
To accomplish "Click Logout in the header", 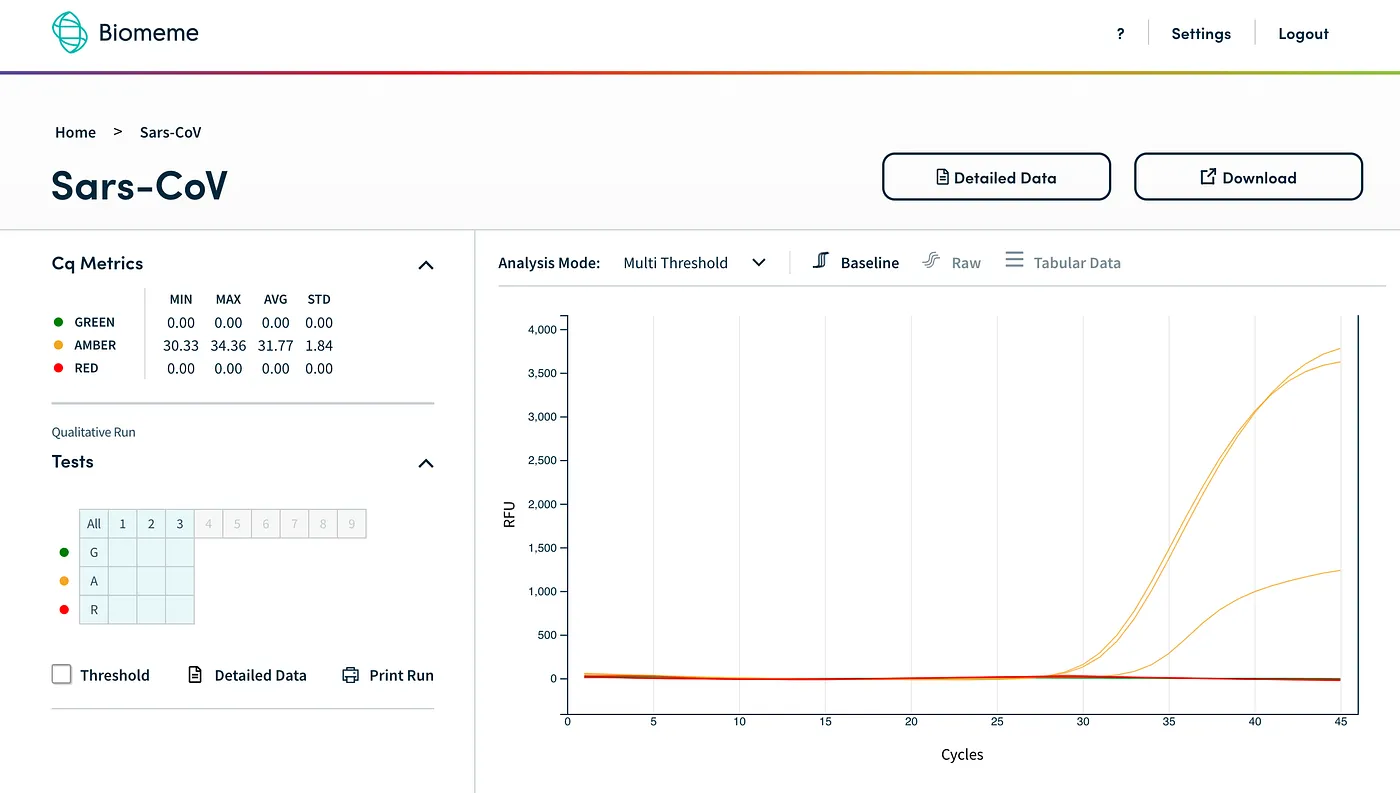I will coord(1303,33).
